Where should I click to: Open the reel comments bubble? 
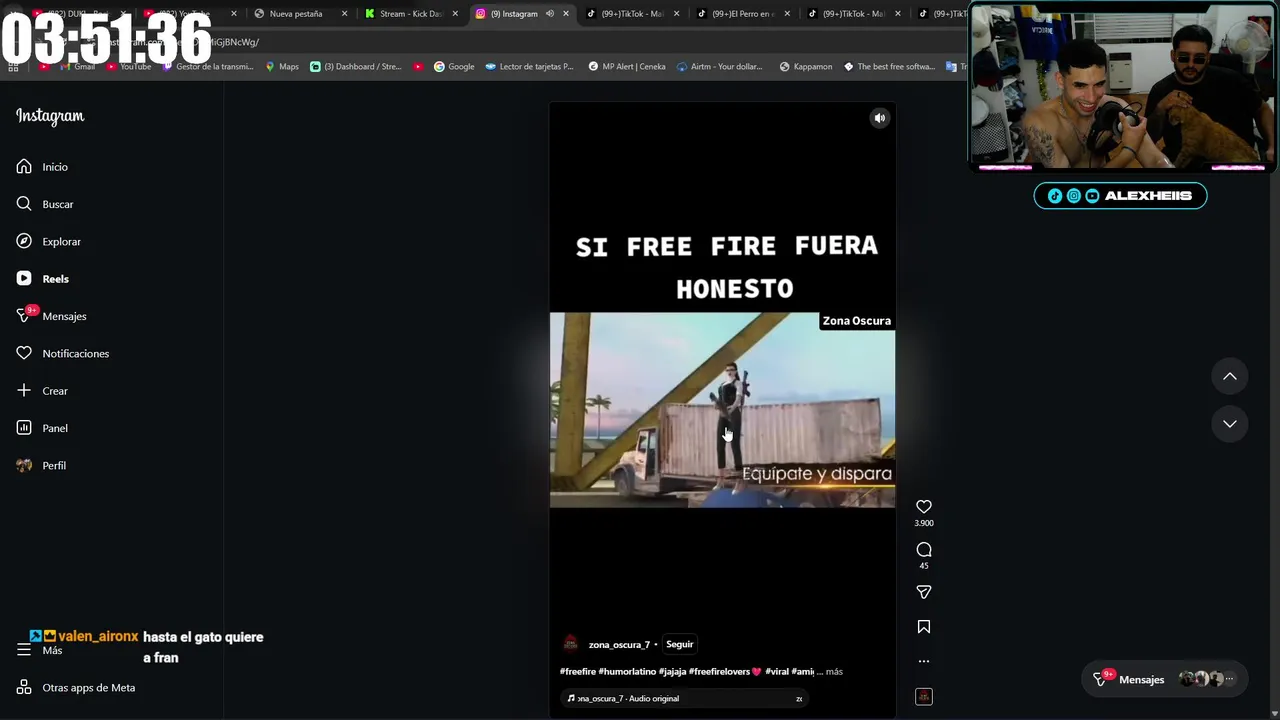(x=924, y=550)
